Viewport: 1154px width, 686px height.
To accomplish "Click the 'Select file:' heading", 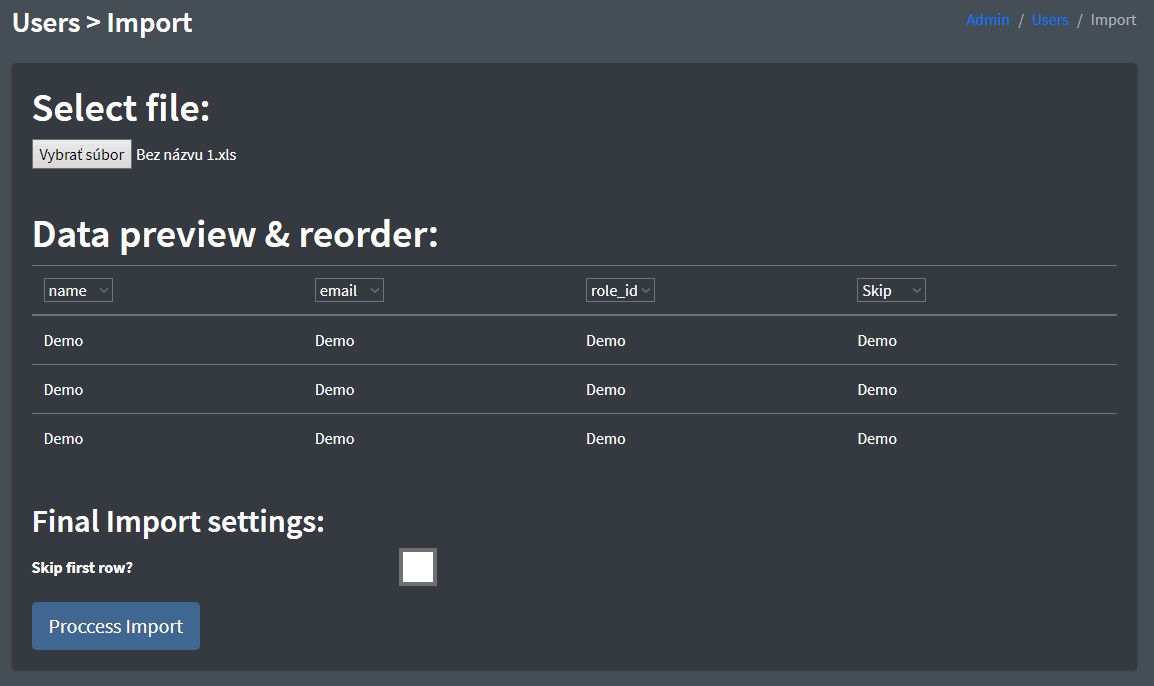I will pos(121,108).
